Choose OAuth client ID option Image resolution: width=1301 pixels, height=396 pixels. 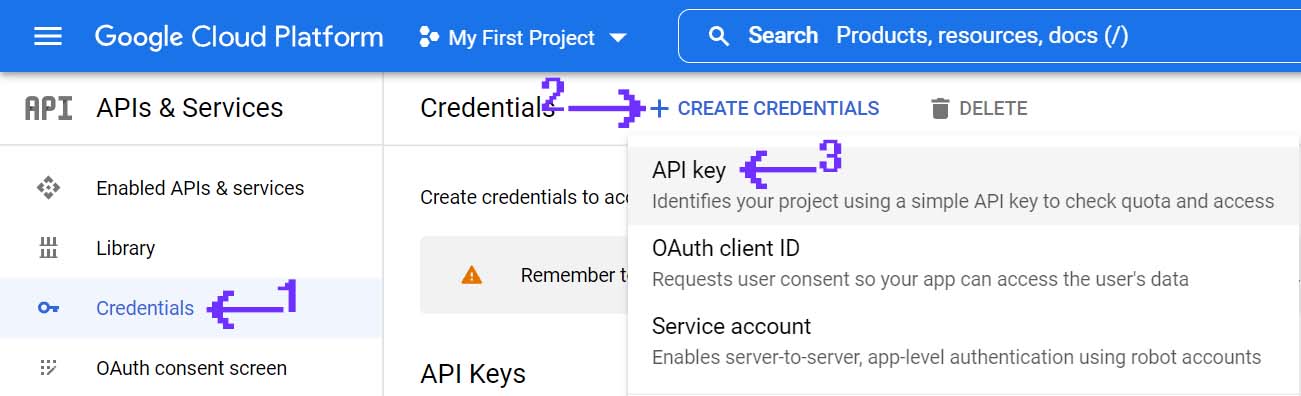point(963,263)
